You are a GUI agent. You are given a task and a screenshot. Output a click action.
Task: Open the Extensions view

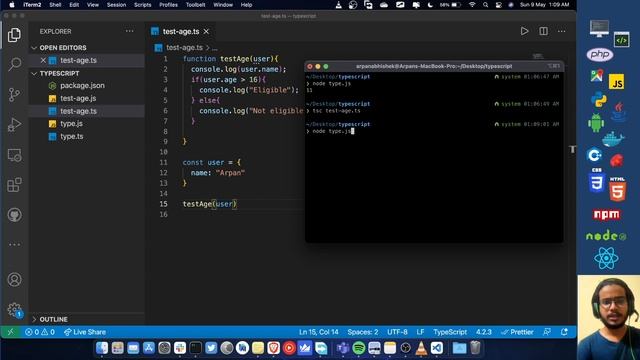pos(14,185)
